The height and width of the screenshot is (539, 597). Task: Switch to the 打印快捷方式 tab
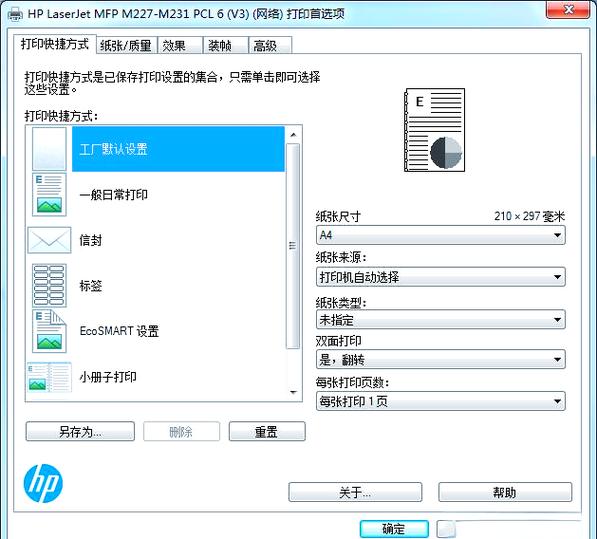pyautogui.click(x=54, y=44)
